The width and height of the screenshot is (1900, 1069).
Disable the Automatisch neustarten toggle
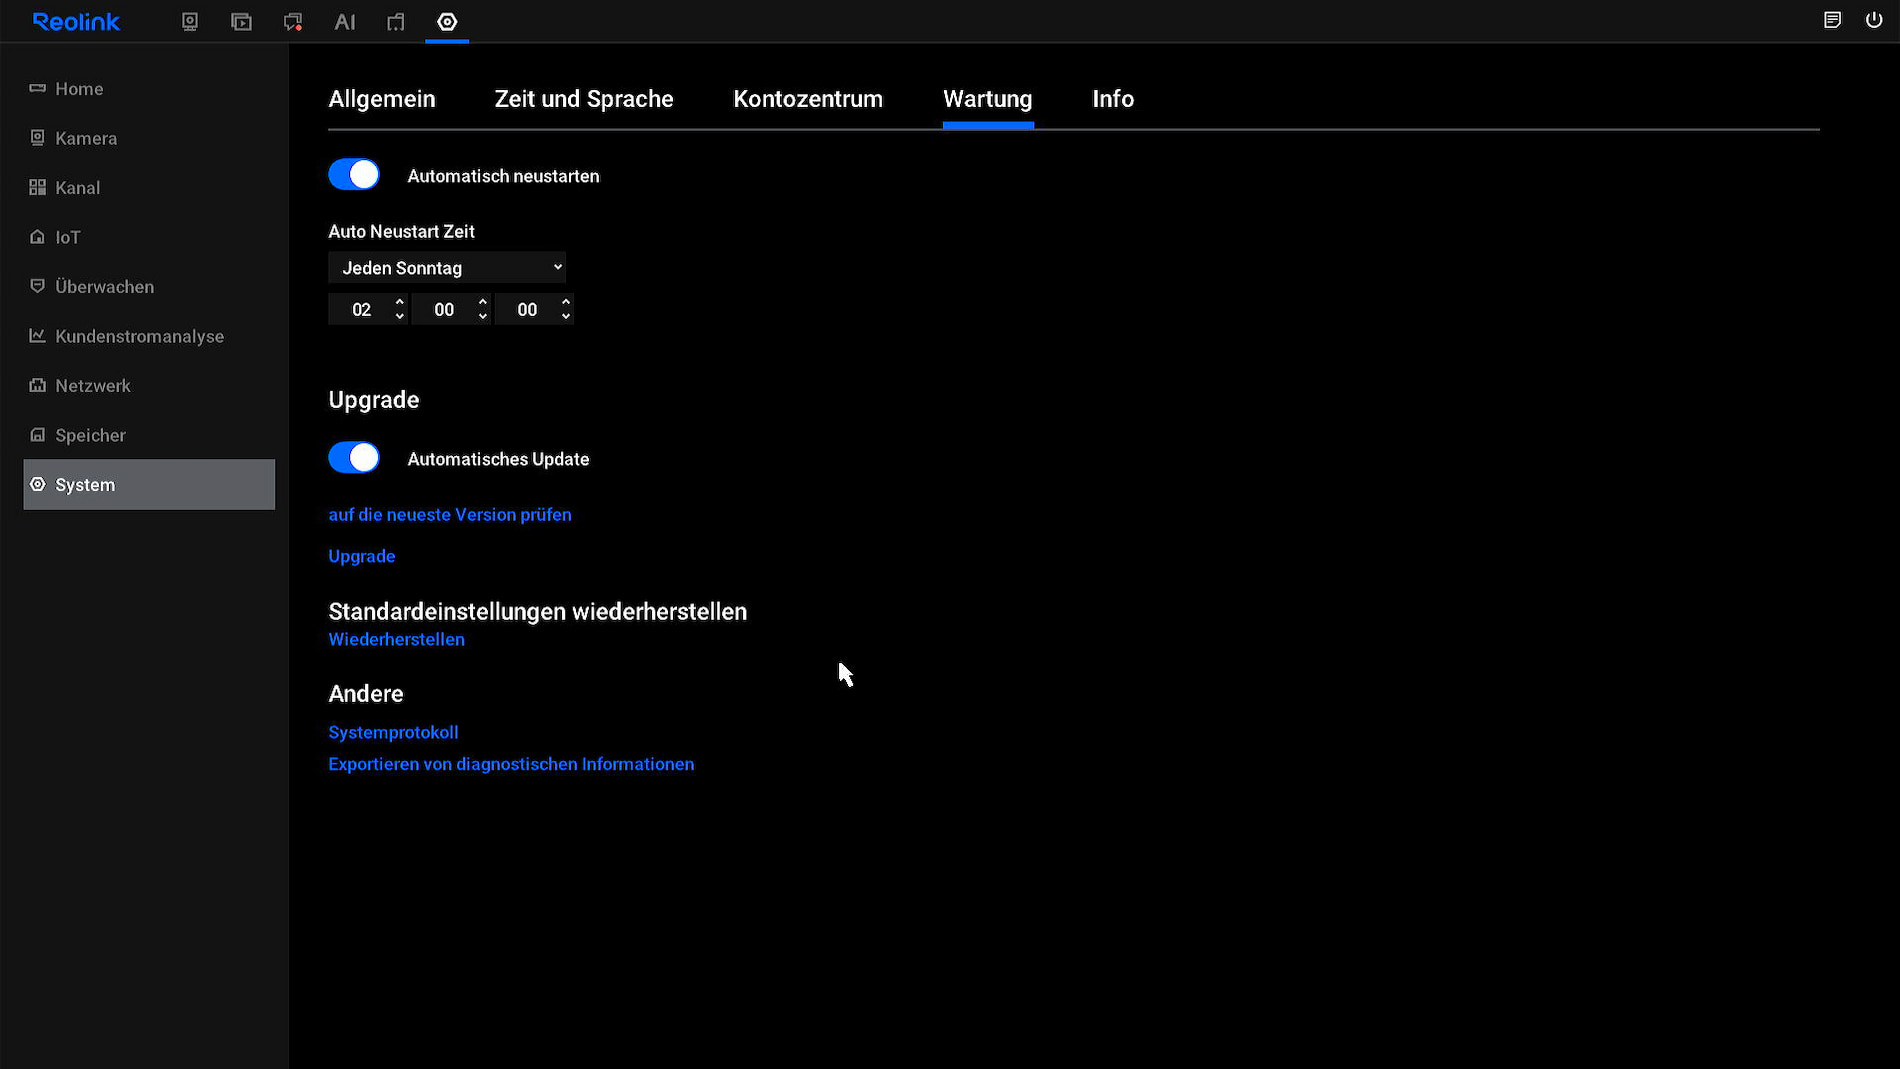[x=354, y=175]
